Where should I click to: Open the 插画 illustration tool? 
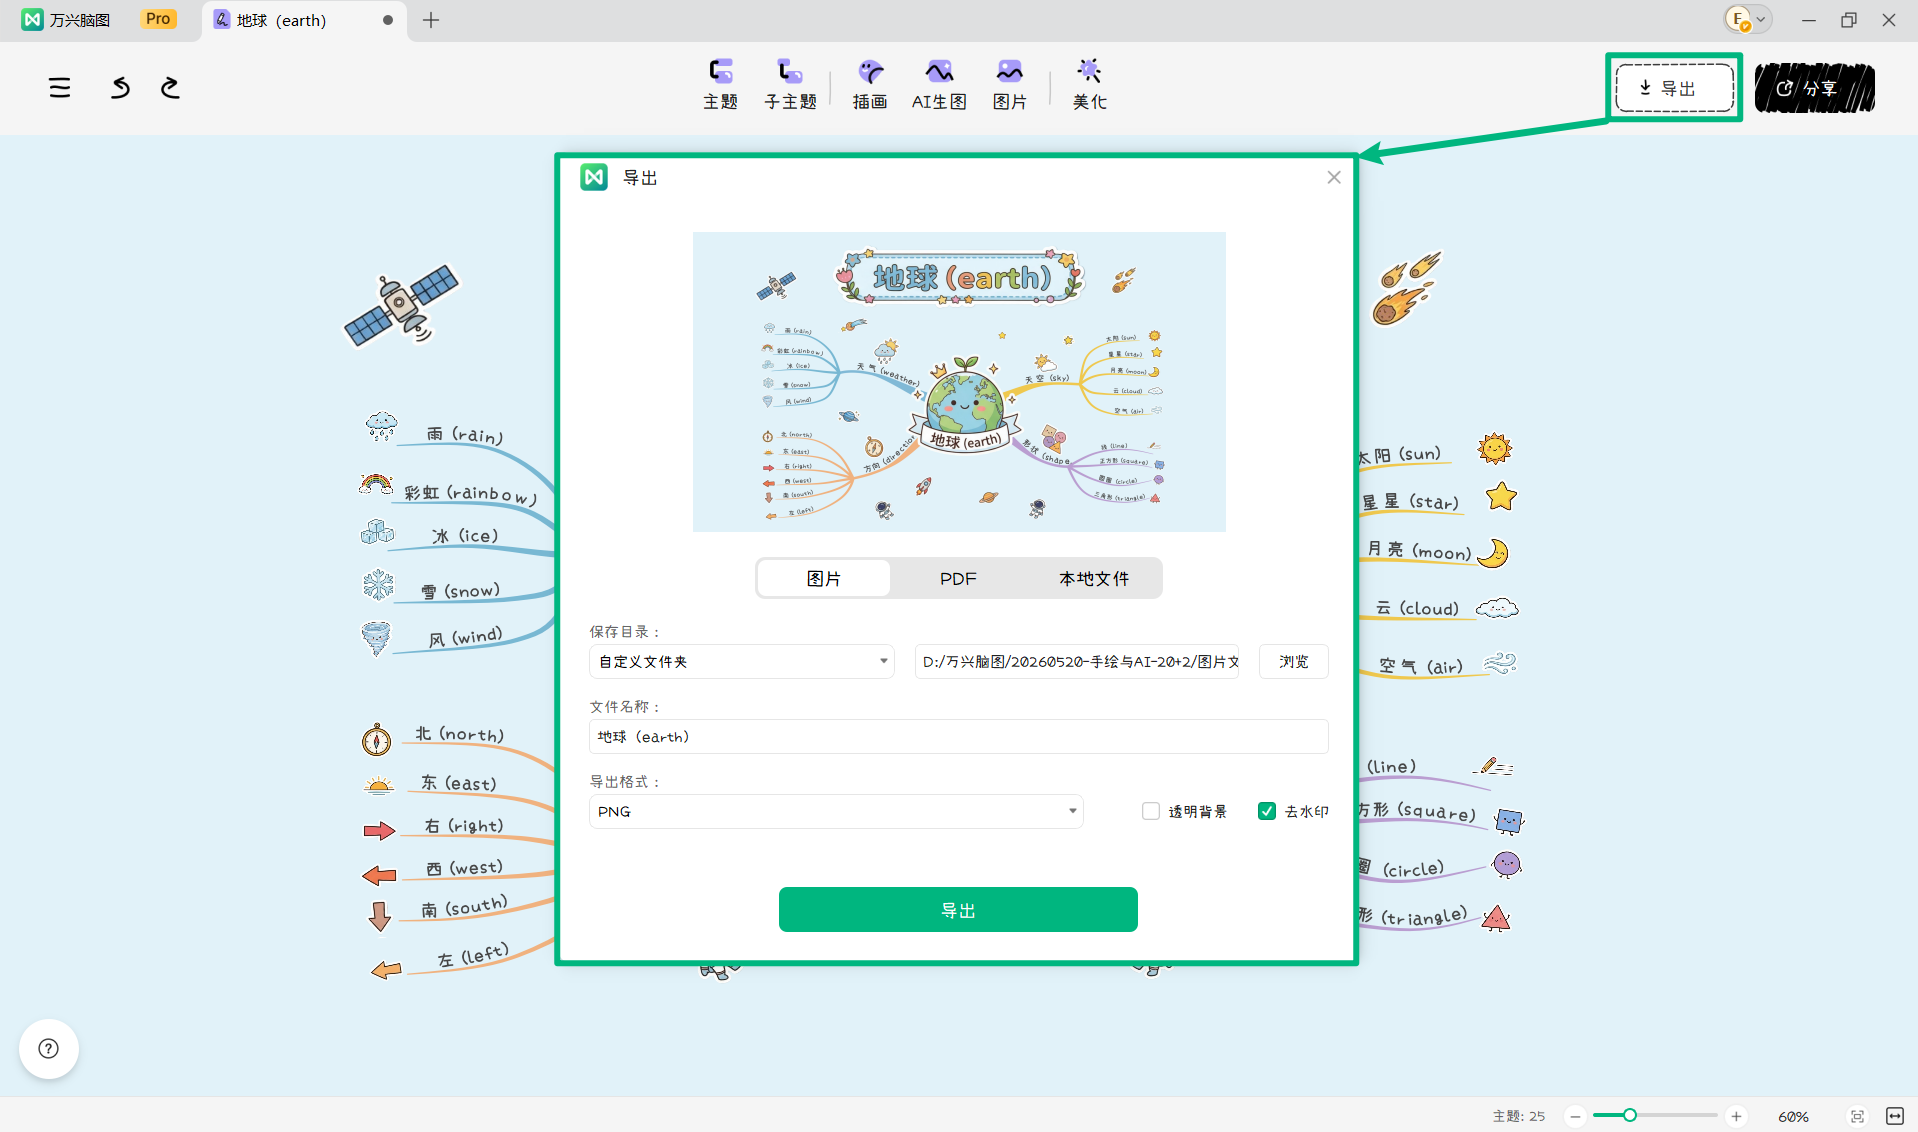click(x=870, y=84)
